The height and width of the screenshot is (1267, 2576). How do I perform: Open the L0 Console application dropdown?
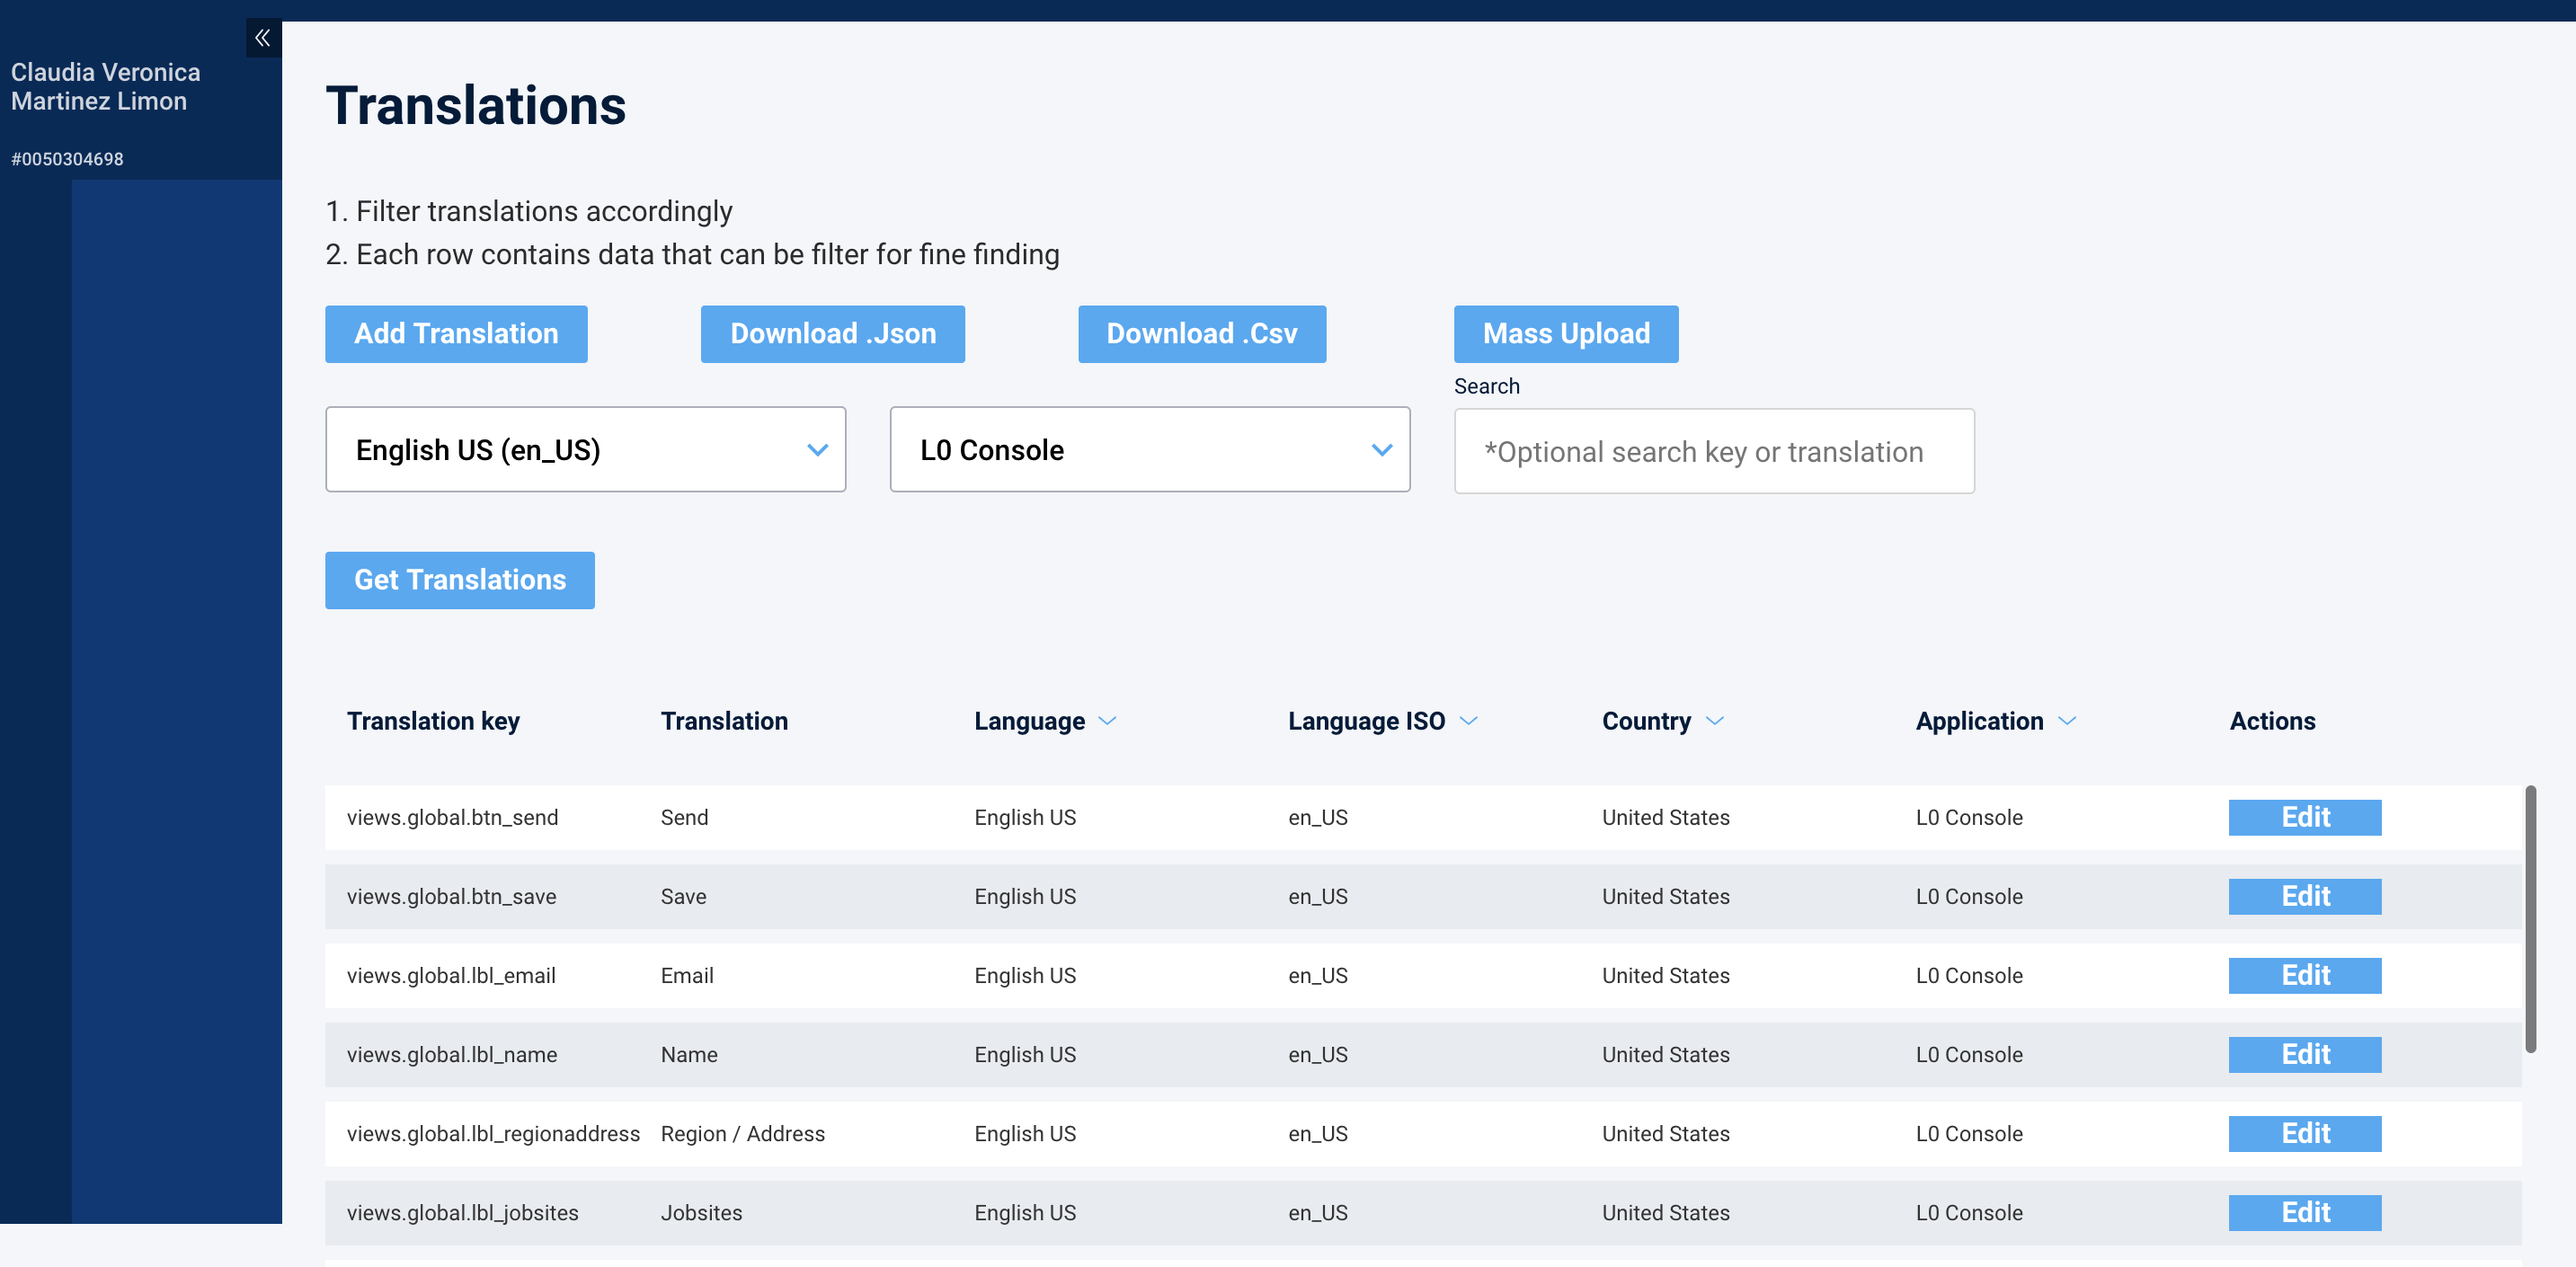[1149, 449]
